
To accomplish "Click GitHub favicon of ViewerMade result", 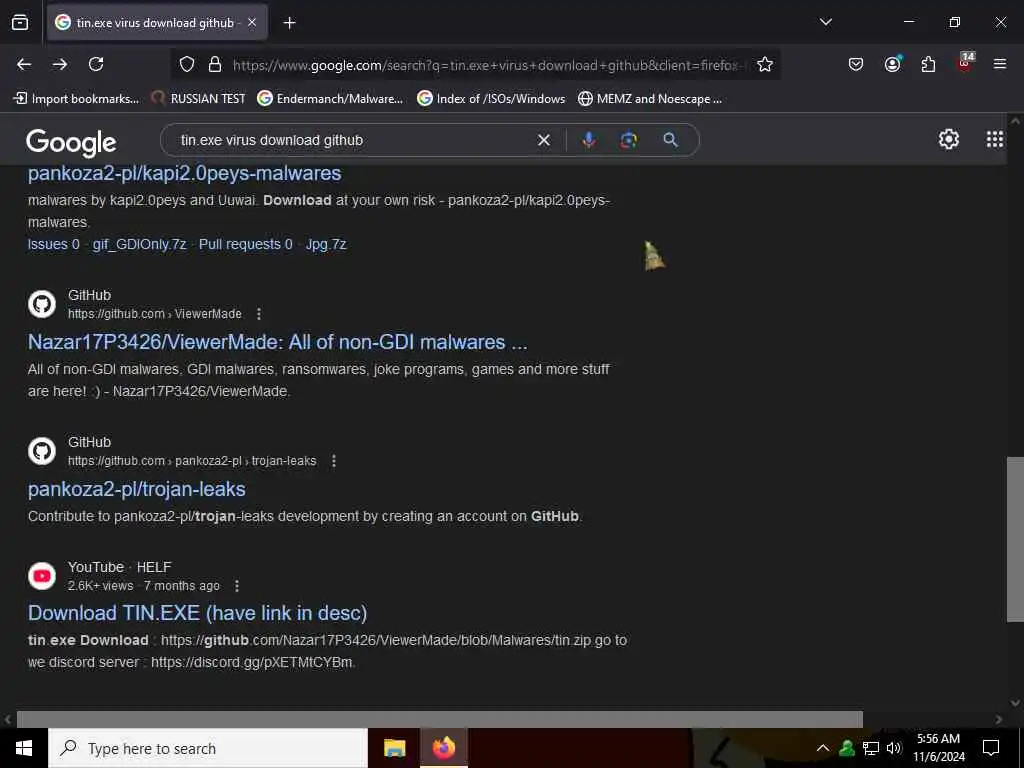I will (x=42, y=304).
